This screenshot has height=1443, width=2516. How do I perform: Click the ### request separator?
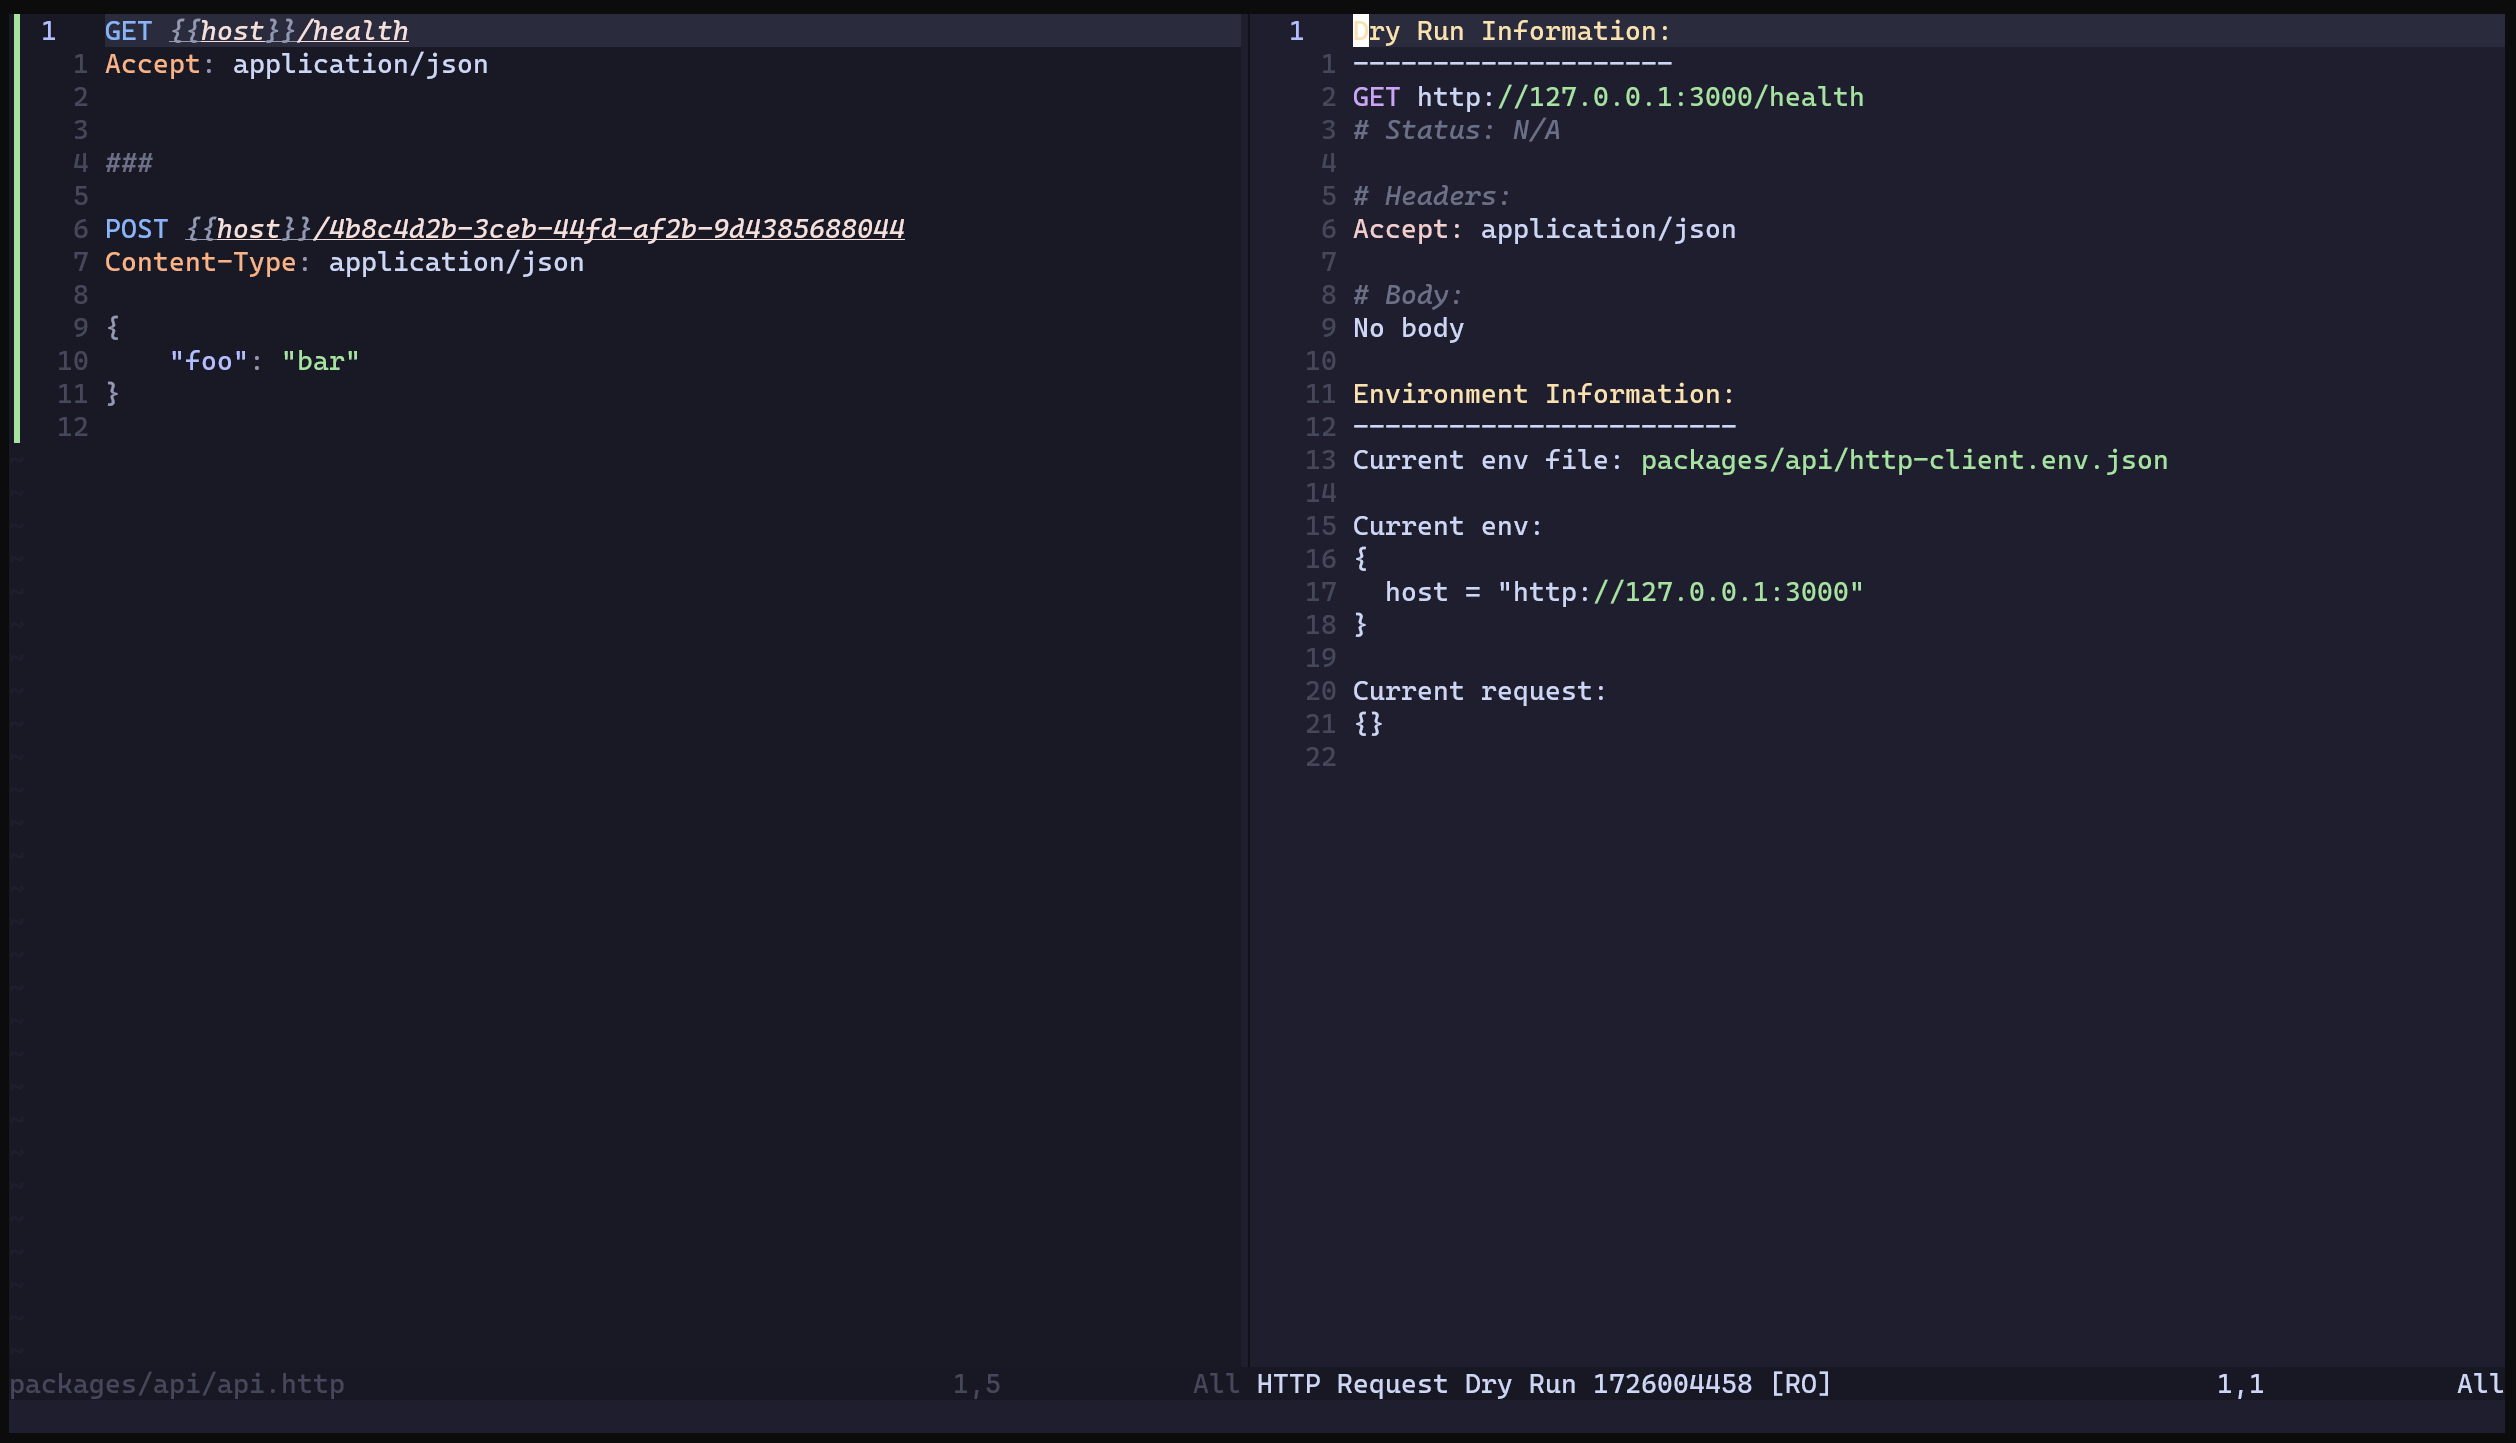click(x=129, y=163)
